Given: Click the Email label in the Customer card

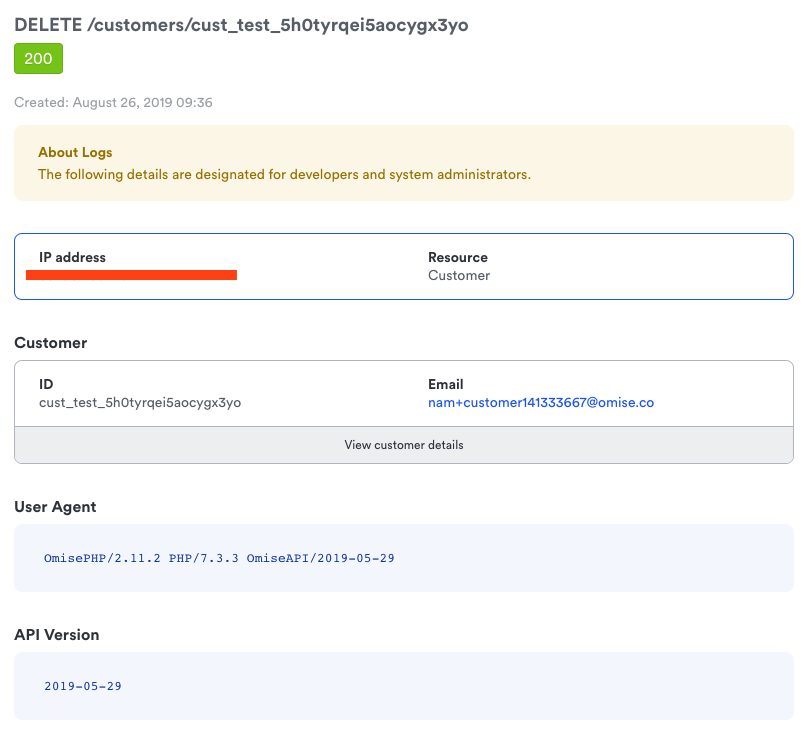Looking at the screenshot, I should 446,384.
